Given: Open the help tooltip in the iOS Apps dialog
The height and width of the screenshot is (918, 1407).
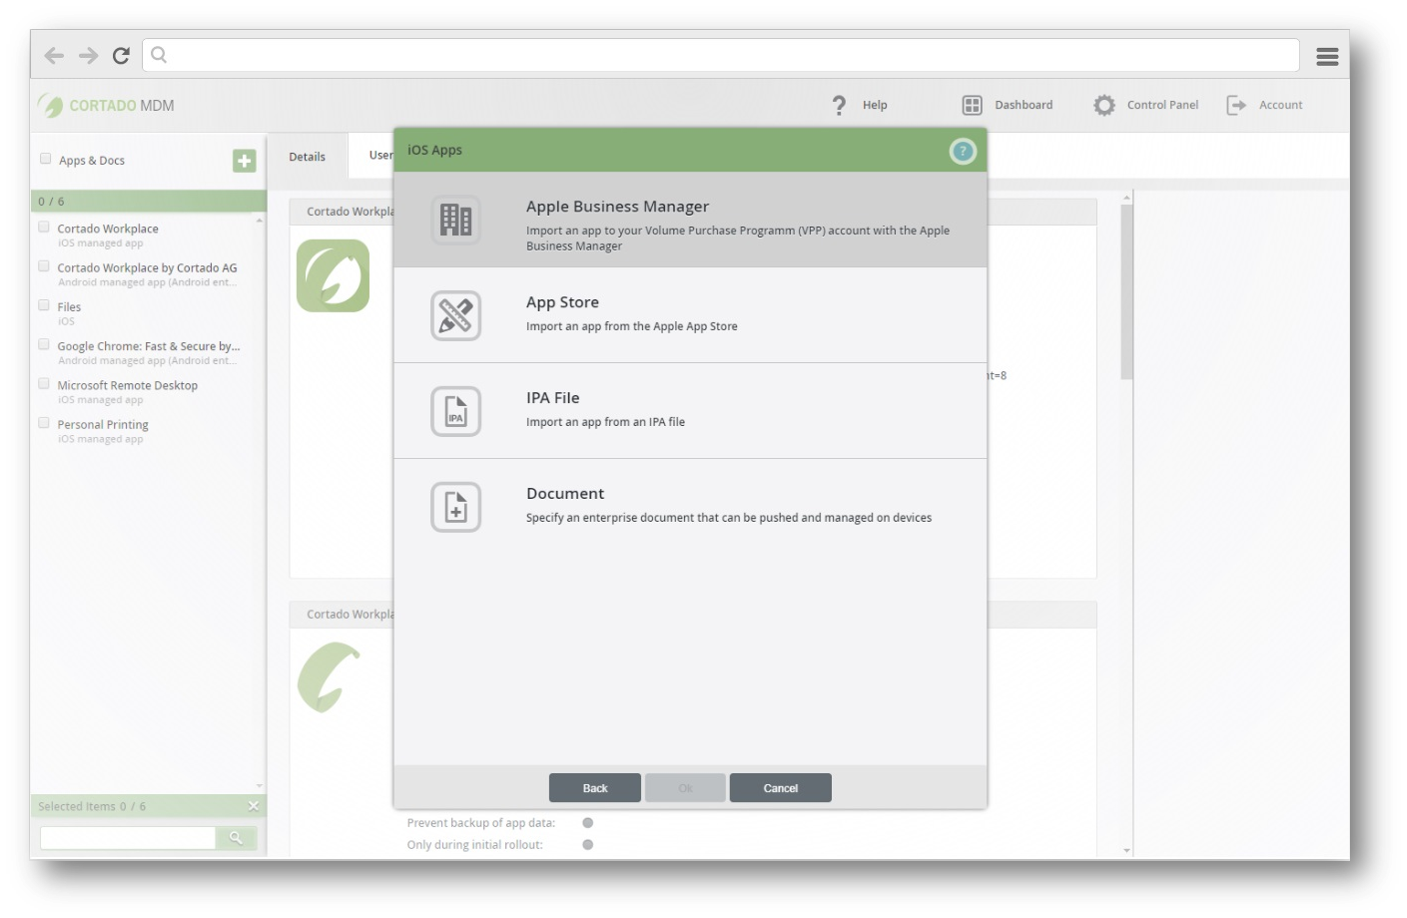Looking at the screenshot, I should tap(961, 150).
